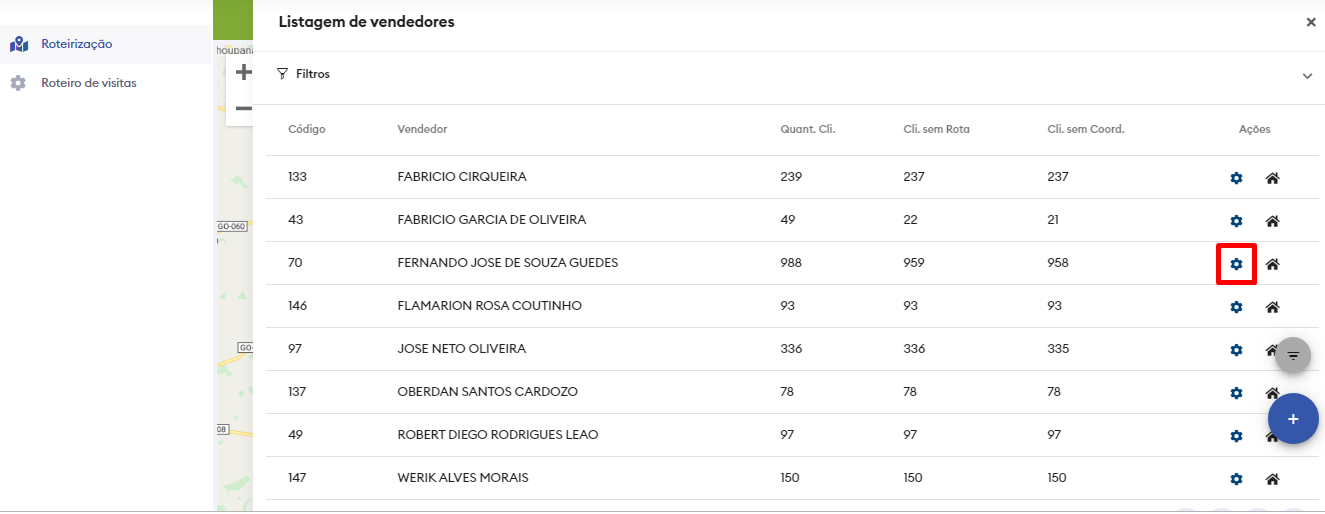Close the Listagem de vendedores panel
Screen dimensions: 1325x514
click(x=1311, y=22)
